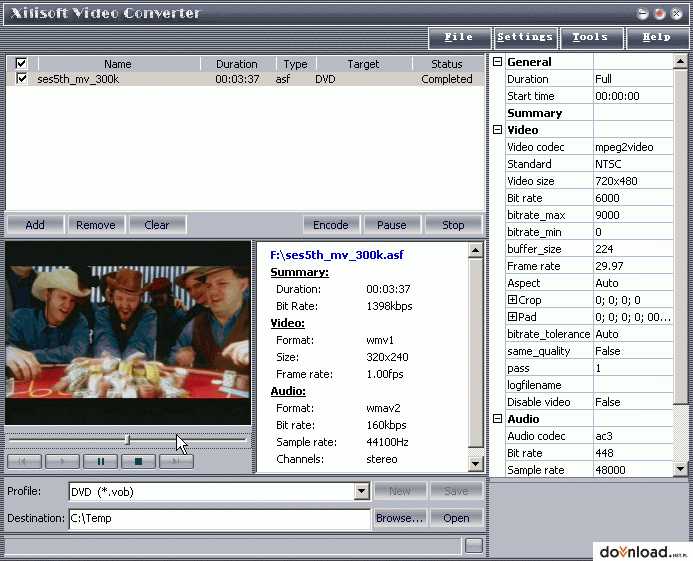Click the small button beside the progress bar
The image size is (693, 561).
click(474, 546)
